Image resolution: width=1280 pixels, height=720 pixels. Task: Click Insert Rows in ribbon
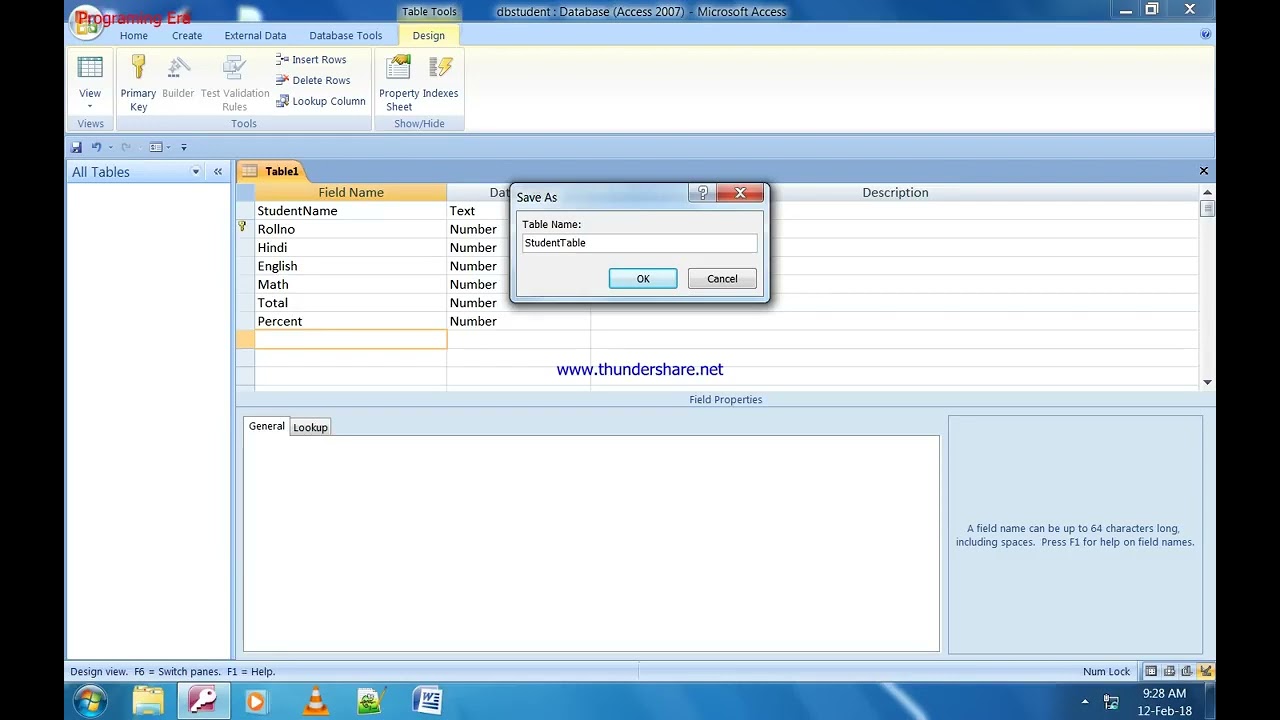311,60
